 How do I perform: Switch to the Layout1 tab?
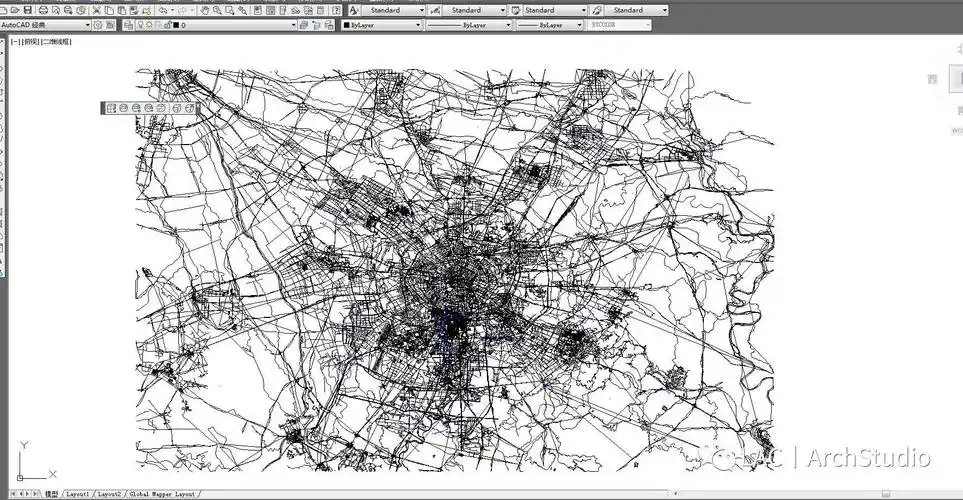click(x=79, y=494)
